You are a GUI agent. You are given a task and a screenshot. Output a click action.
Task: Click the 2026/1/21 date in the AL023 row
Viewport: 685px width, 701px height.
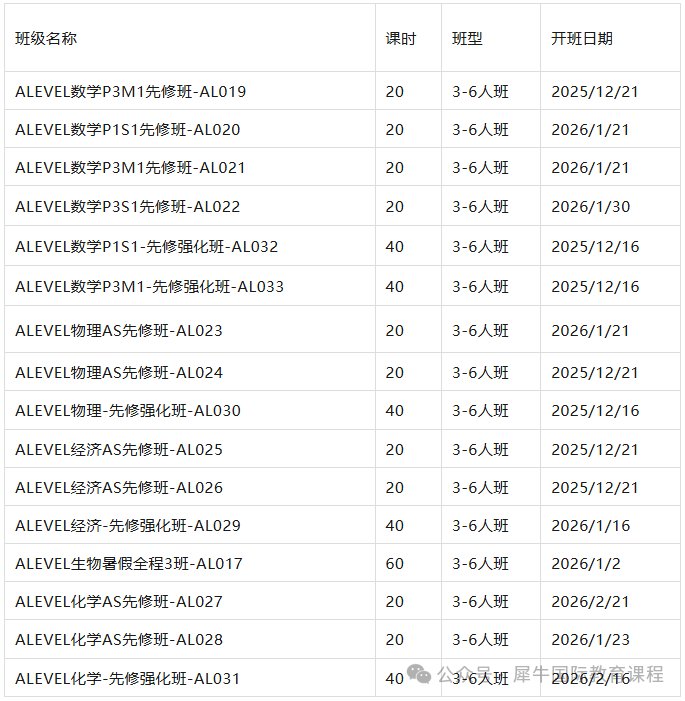(590, 330)
